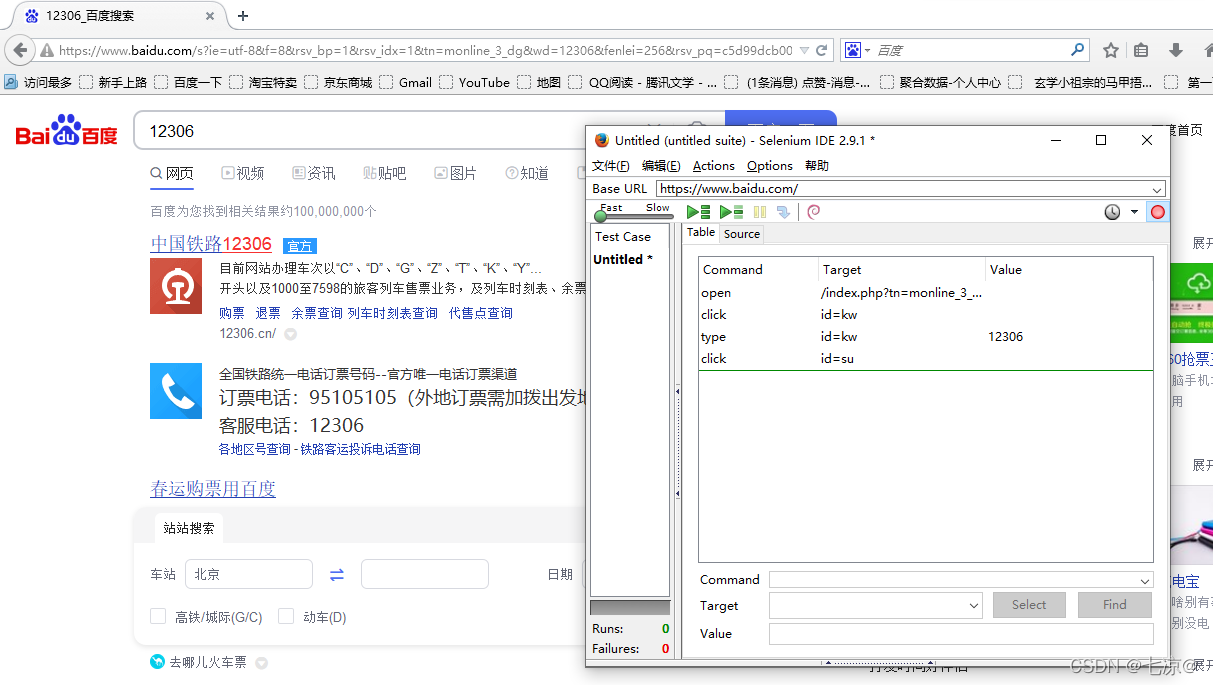Image resolution: width=1213 pixels, height=685 pixels.
Task: Open the Options menu
Action: pyautogui.click(x=770, y=166)
